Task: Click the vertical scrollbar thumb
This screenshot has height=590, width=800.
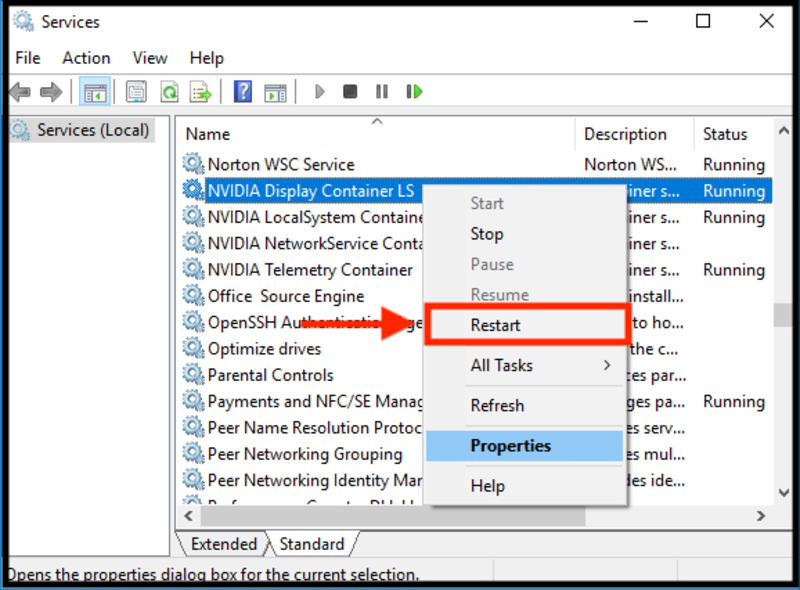Action: click(783, 315)
